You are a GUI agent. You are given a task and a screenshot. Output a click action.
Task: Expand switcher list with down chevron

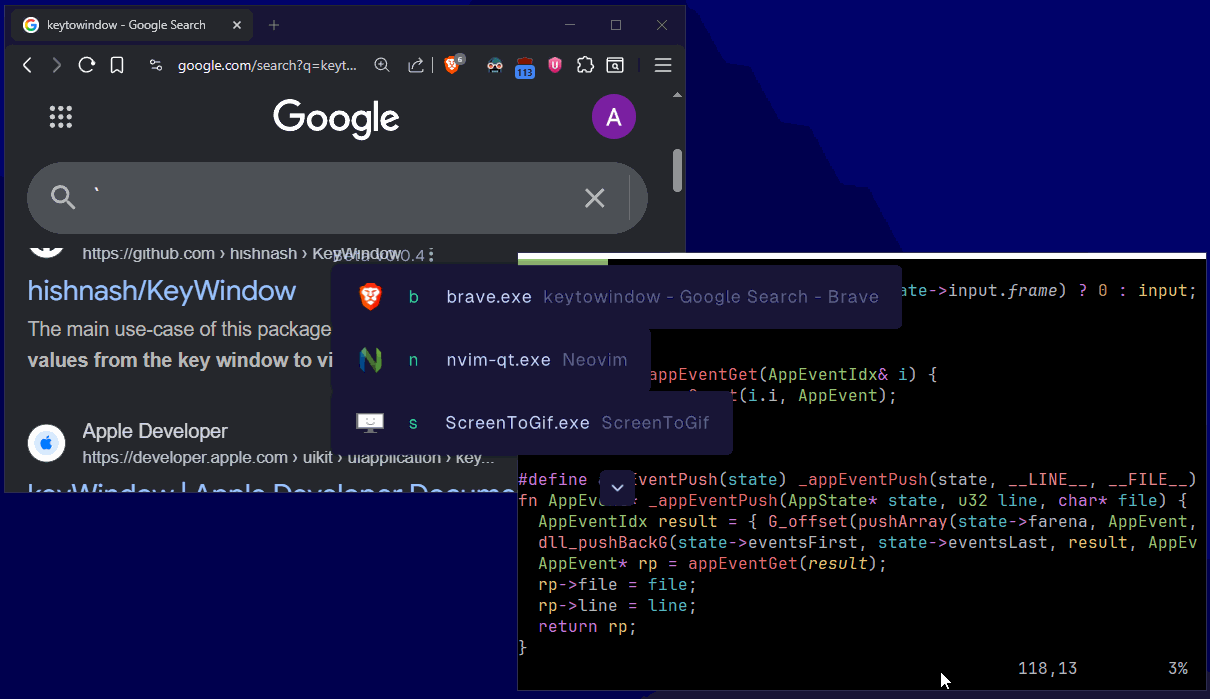(x=617, y=487)
